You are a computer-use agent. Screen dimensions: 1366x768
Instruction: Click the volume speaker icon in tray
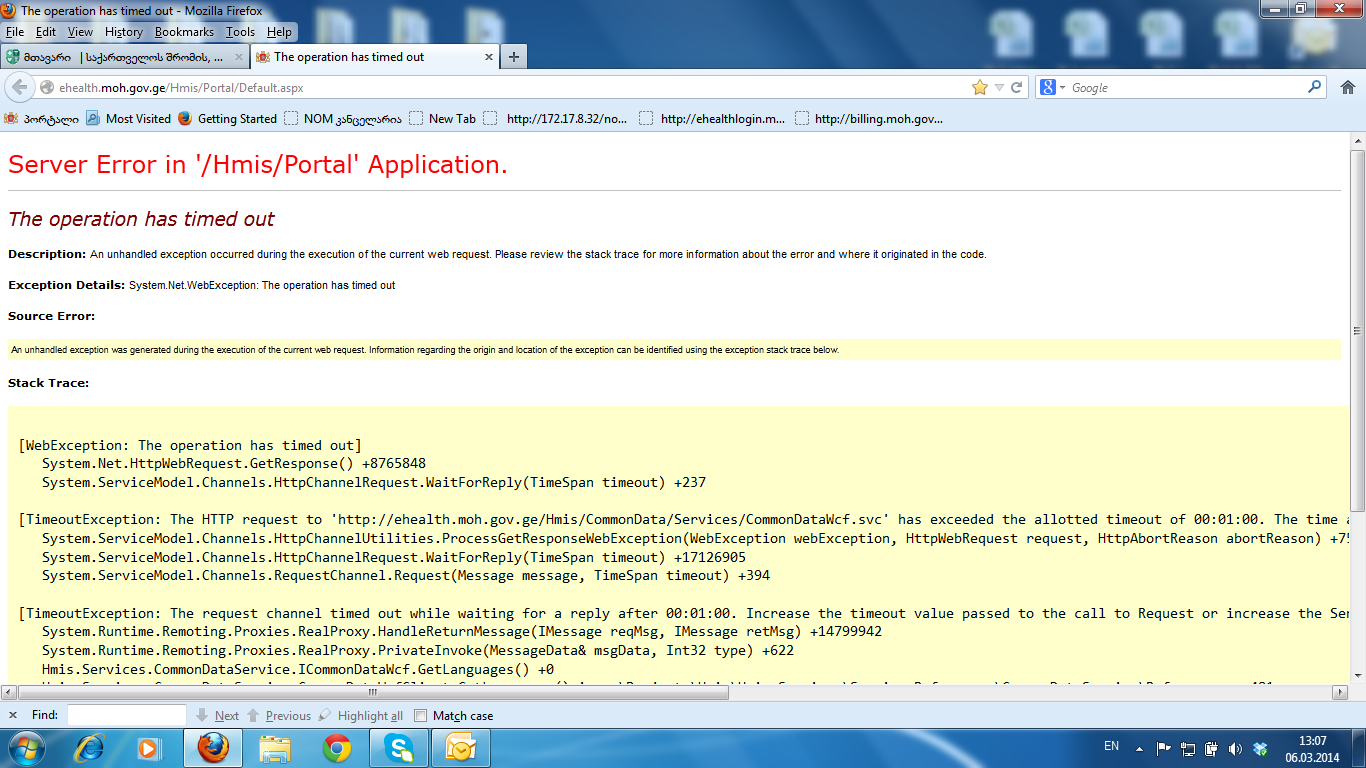1234,748
